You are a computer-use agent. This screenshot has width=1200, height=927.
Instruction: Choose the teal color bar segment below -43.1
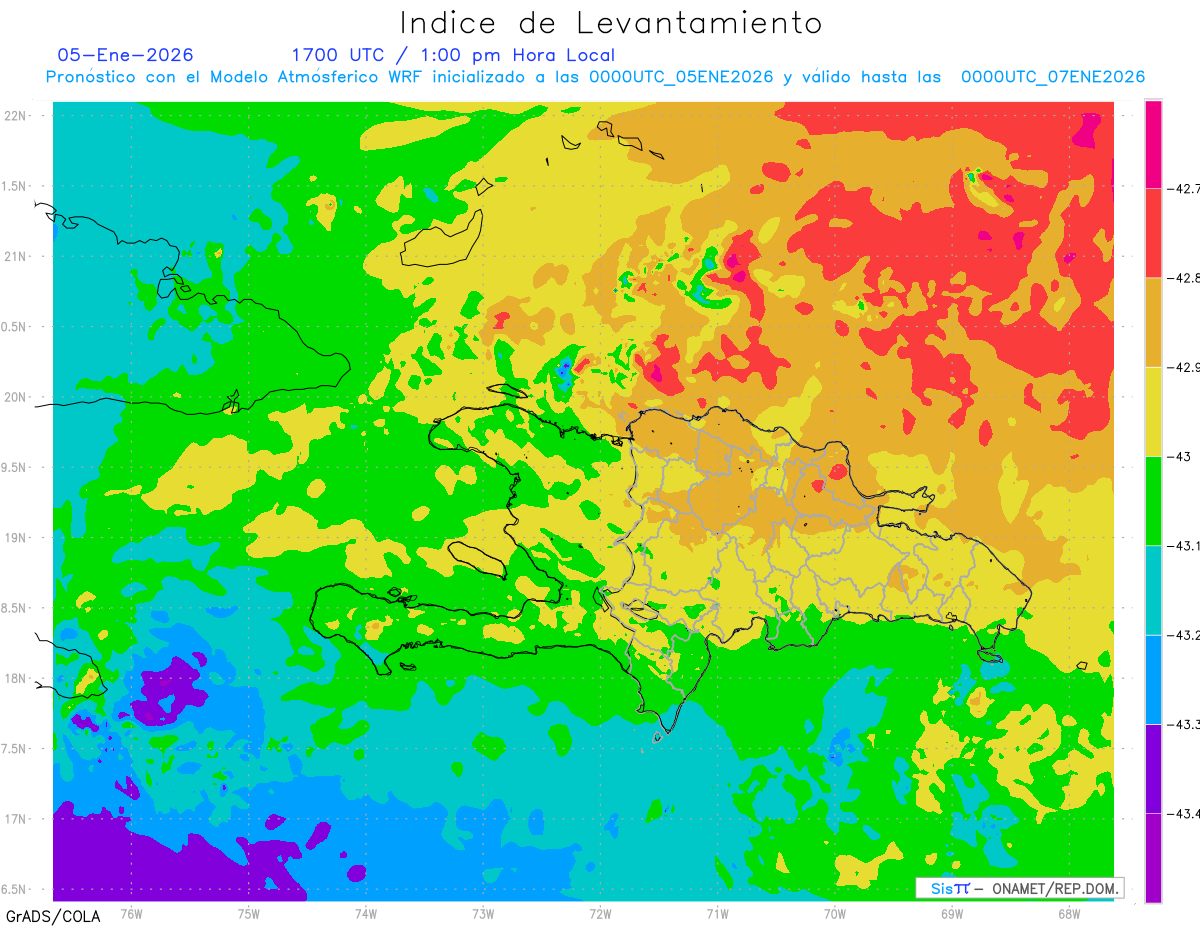pos(1153,590)
